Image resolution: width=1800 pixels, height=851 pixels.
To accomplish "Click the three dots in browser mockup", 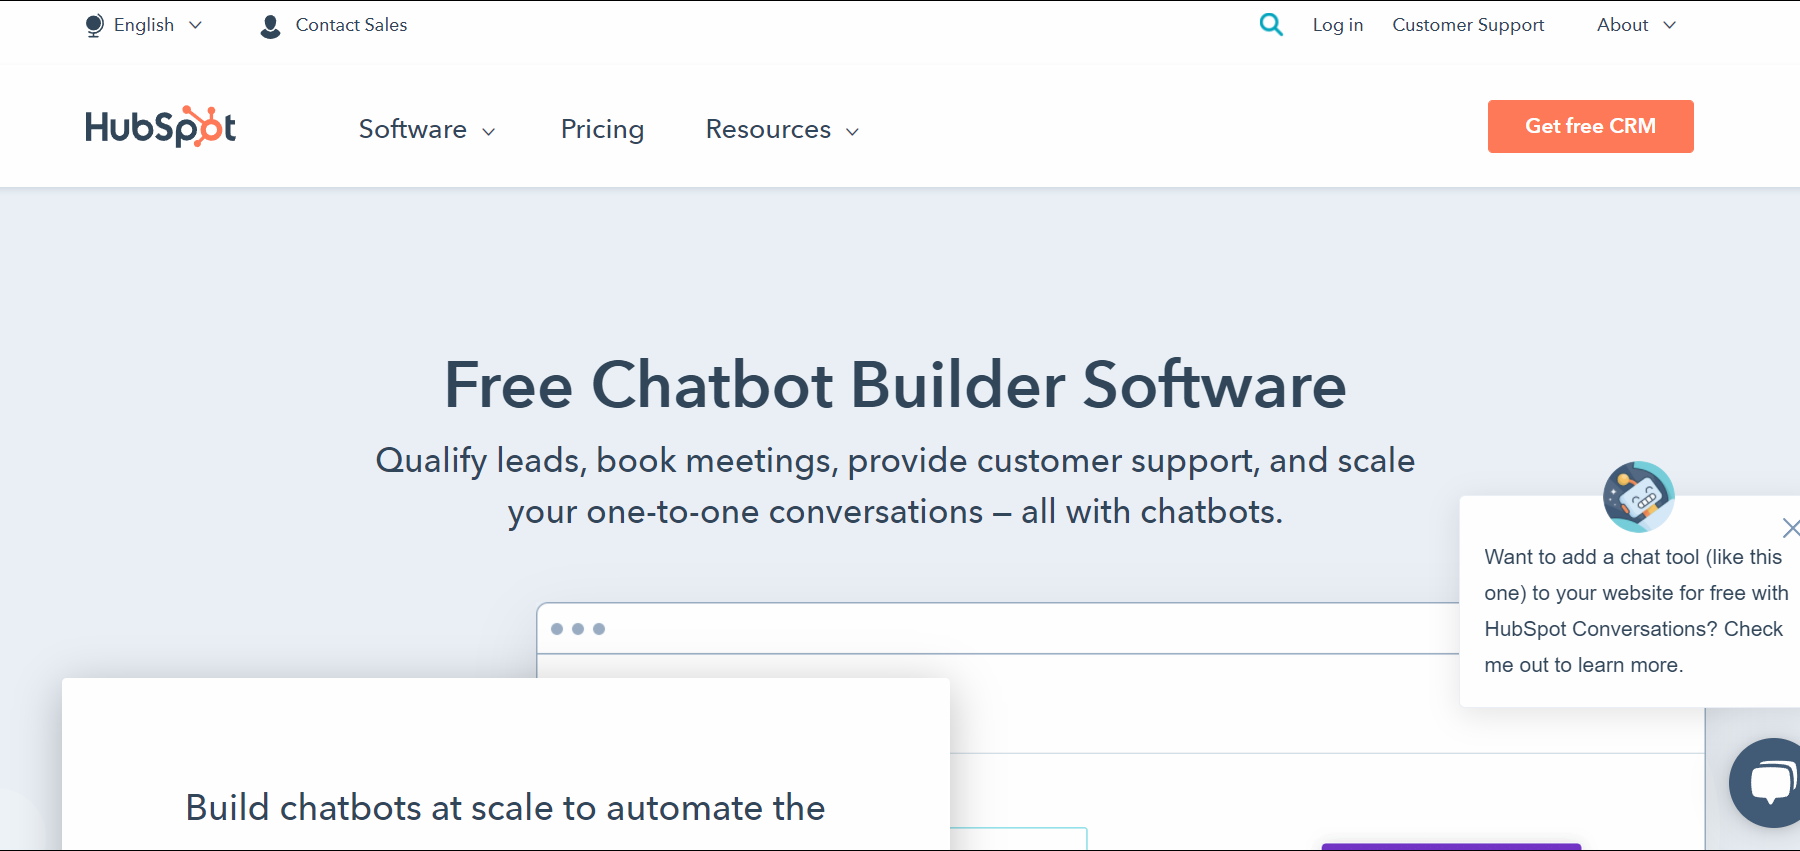I will tap(578, 629).
